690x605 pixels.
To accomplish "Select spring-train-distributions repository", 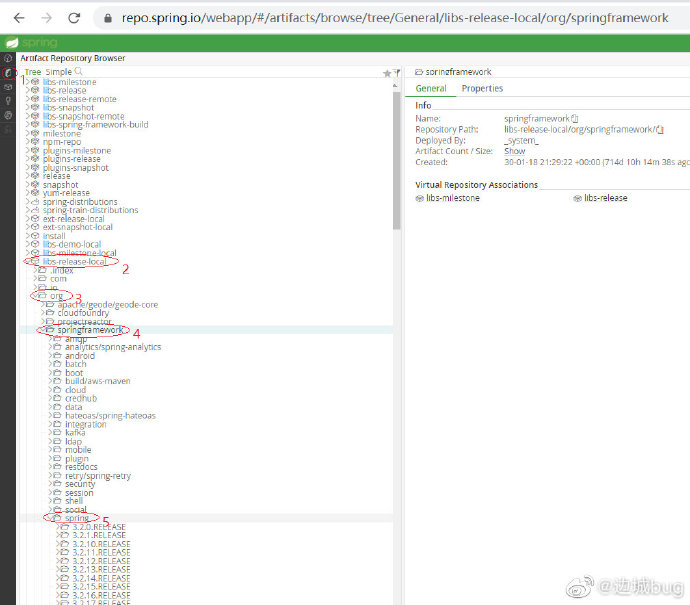I will (x=90, y=210).
